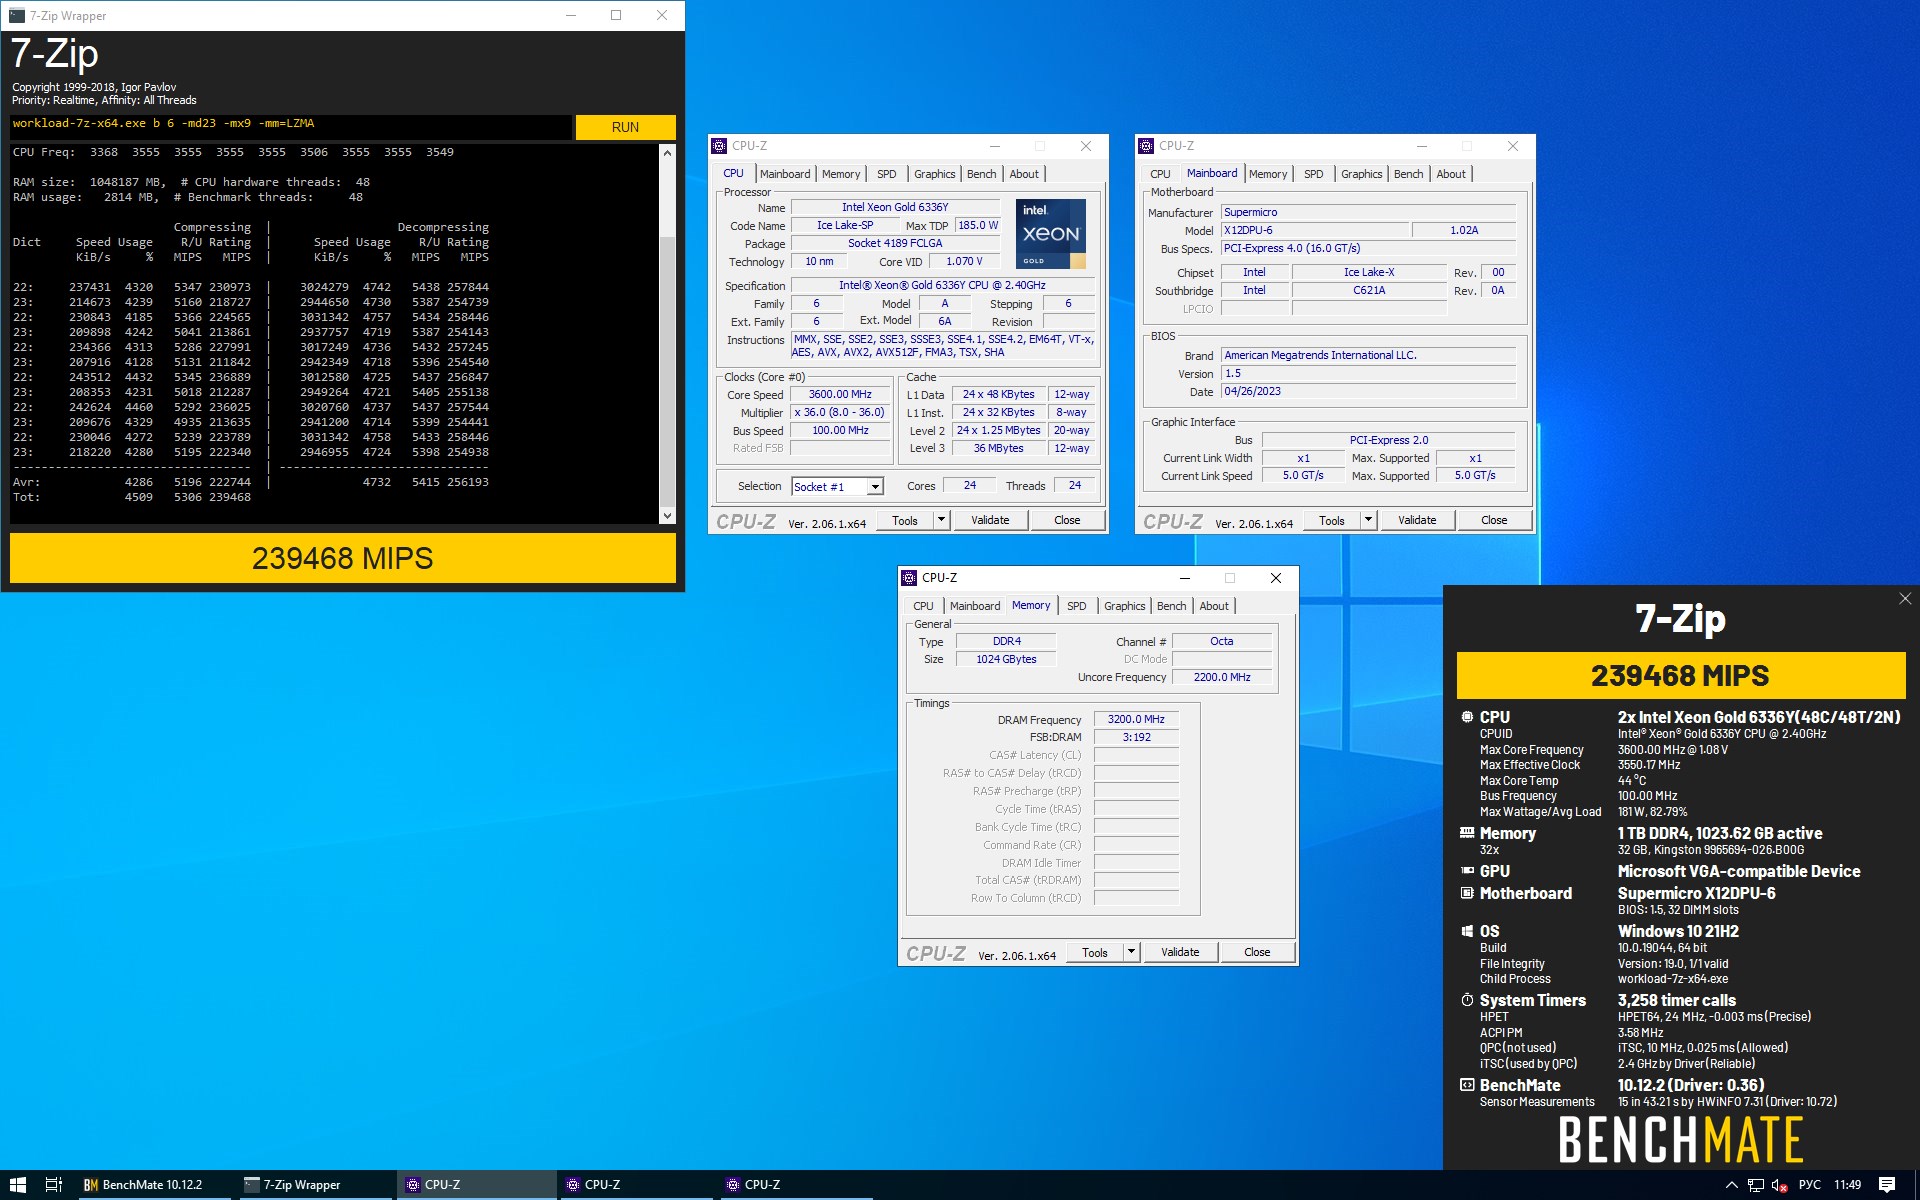1920x1200 pixels.
Task: Open Bench tab in CPU-Z CPU window
Action: (x=982, y=174)
